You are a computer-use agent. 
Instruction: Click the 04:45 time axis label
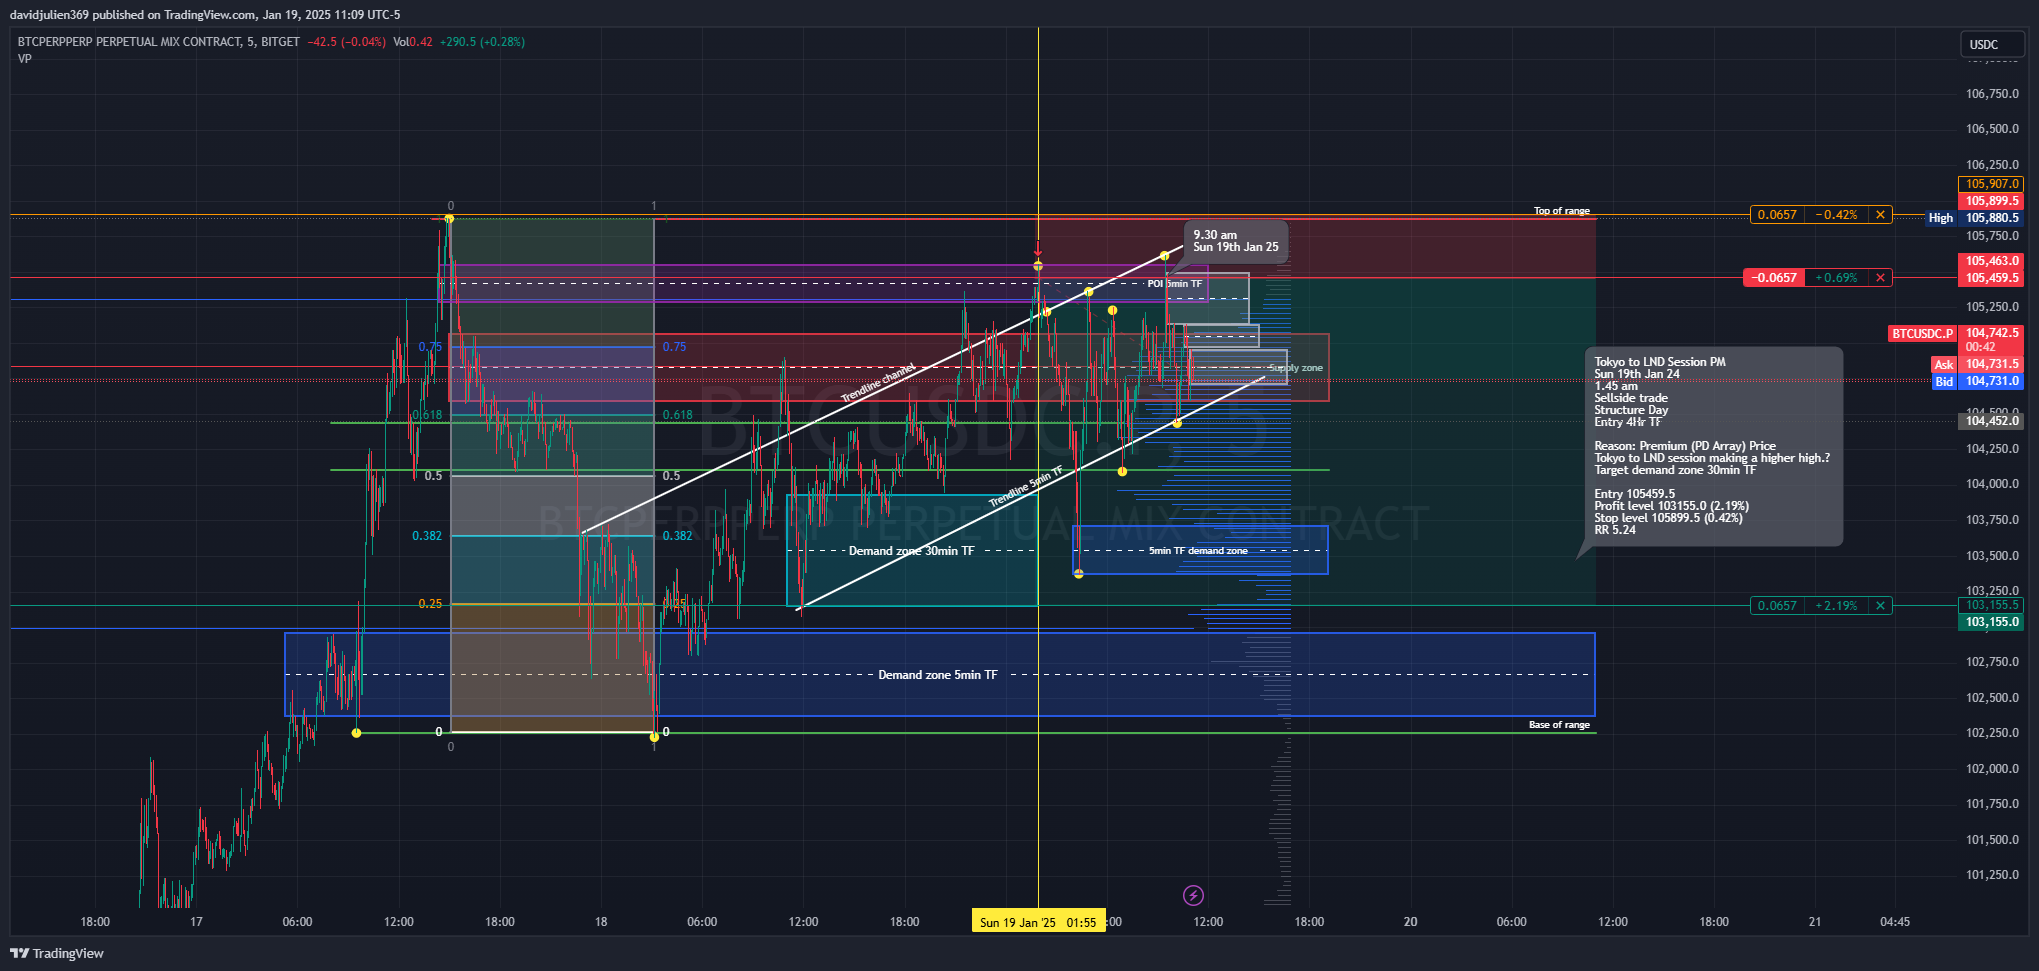[1895, 922]
